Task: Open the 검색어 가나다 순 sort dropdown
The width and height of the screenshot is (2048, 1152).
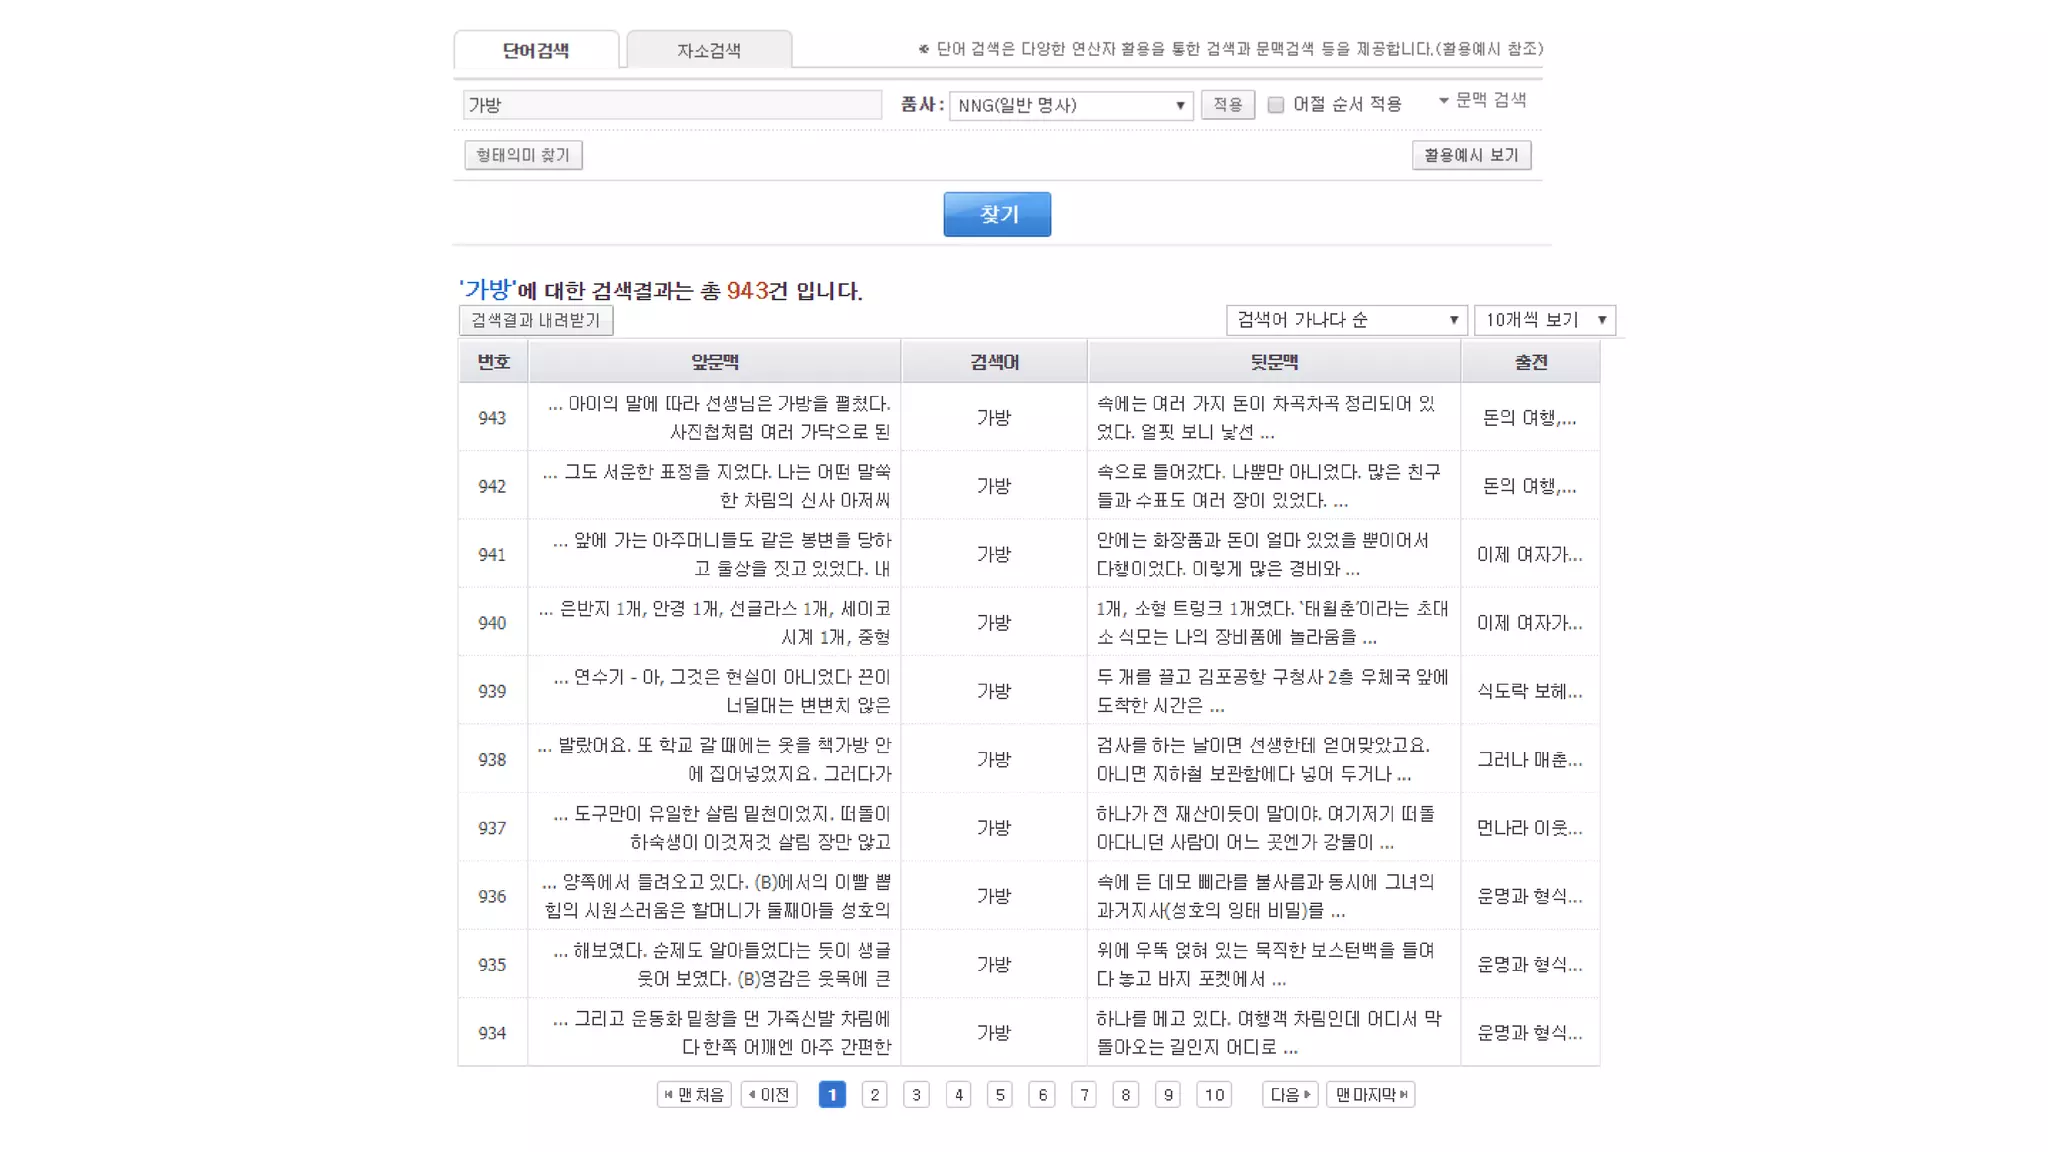Action: (1346, 320)
